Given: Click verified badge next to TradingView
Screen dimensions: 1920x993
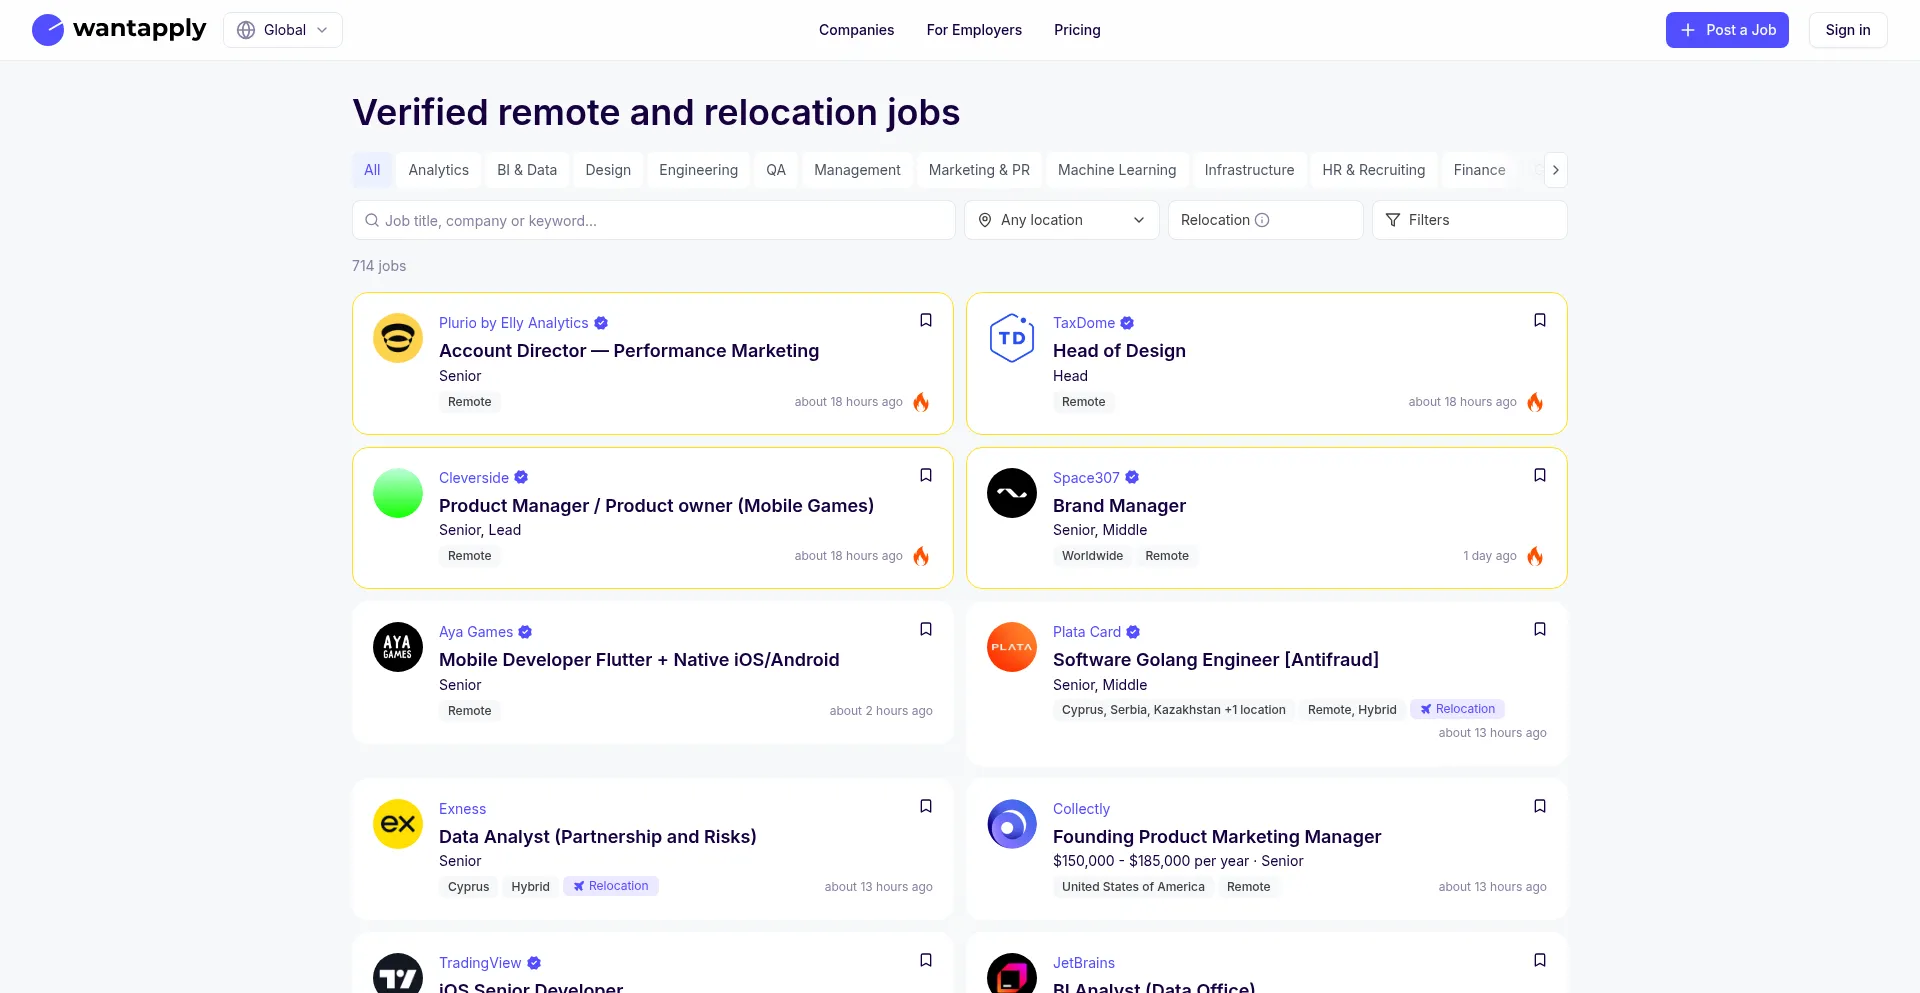Looking at the screenshot, I should click(534, 963).
